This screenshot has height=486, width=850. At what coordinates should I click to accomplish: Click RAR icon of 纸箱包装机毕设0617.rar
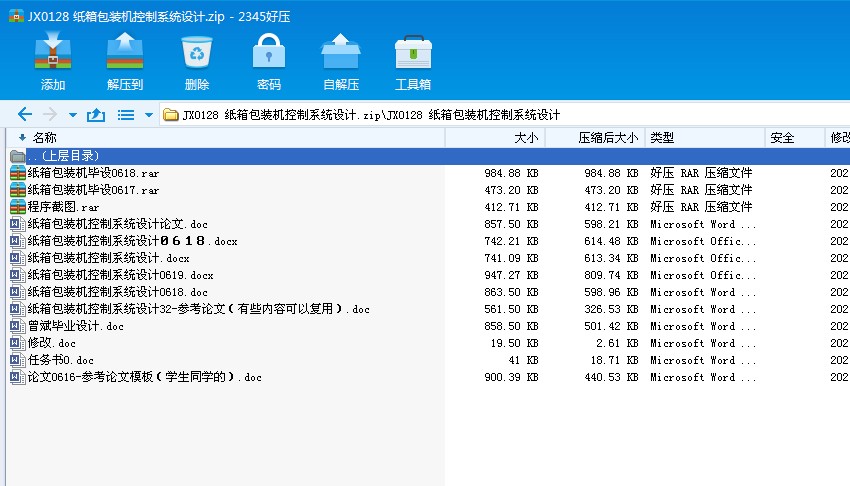tap(18, 190)
